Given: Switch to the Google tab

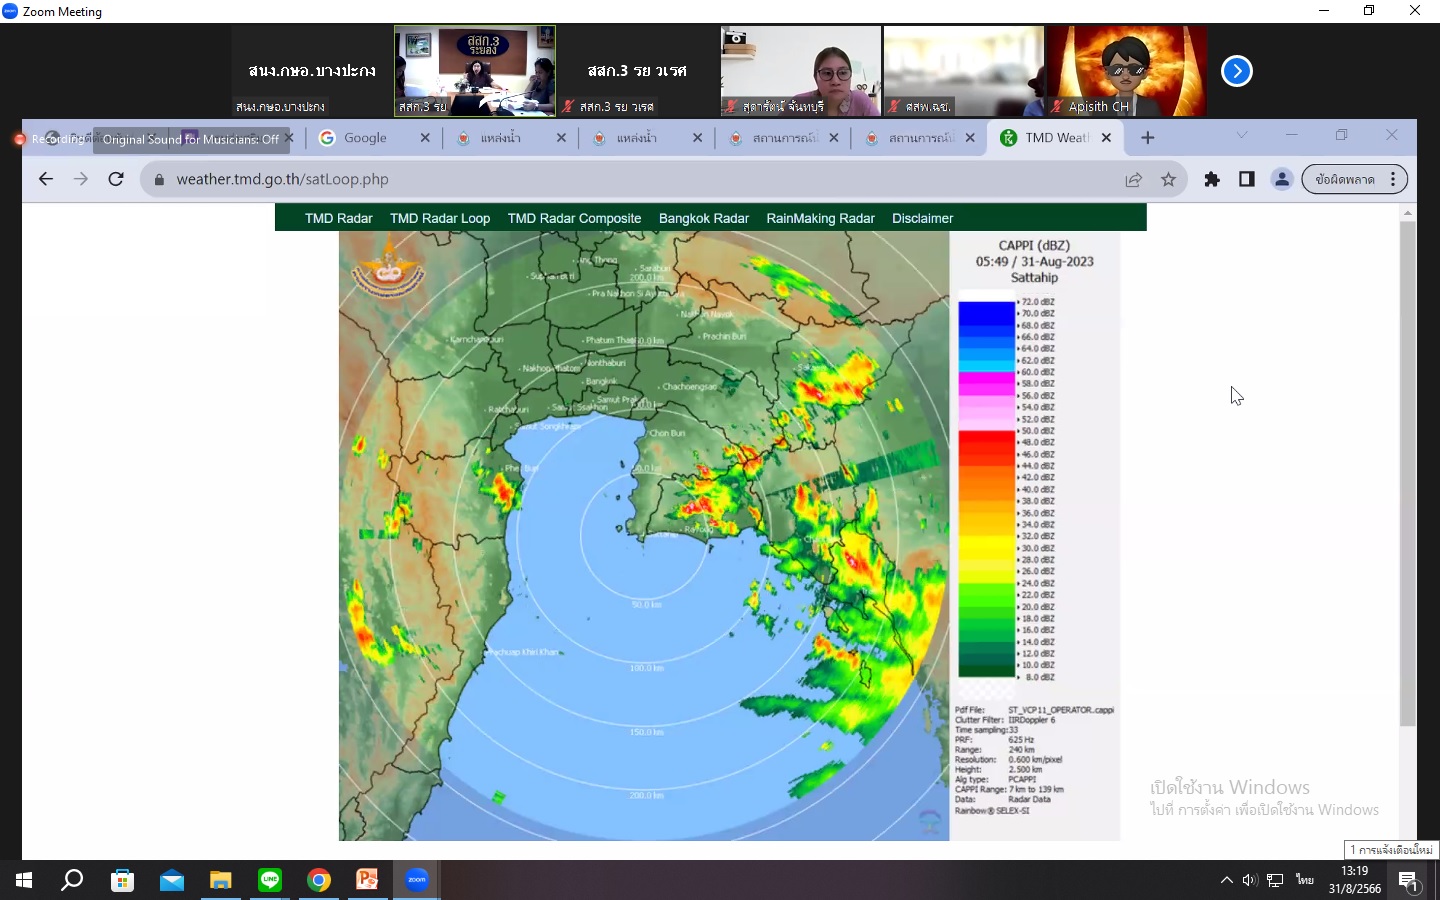Looking at the screenshot, I should tap(365, 138).
